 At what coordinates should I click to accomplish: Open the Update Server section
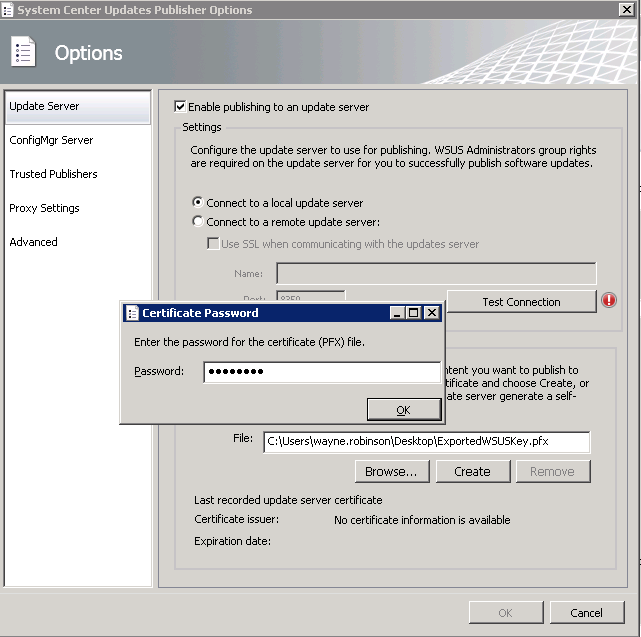tap(78, 107)
